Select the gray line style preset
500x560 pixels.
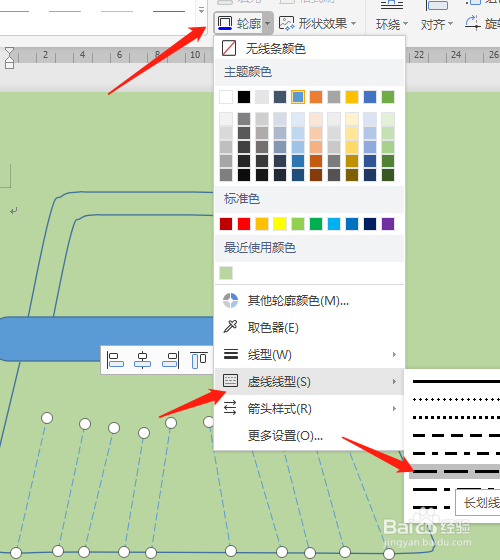(x=65, y=11)
